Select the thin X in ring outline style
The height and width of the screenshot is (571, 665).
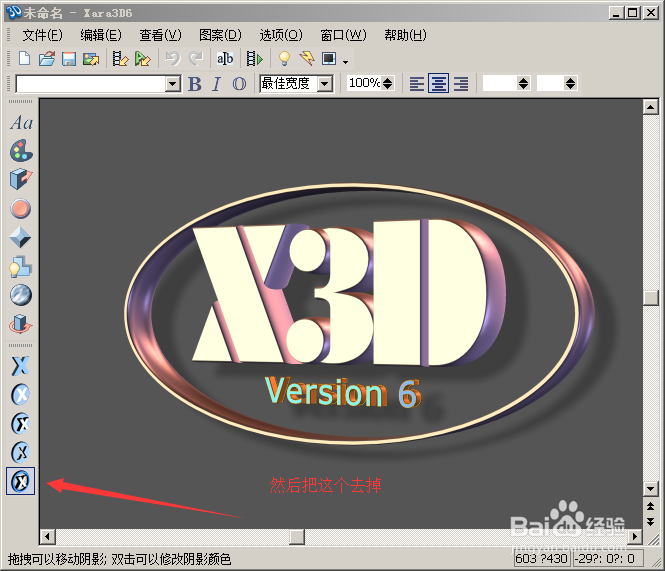pos(20,452)
